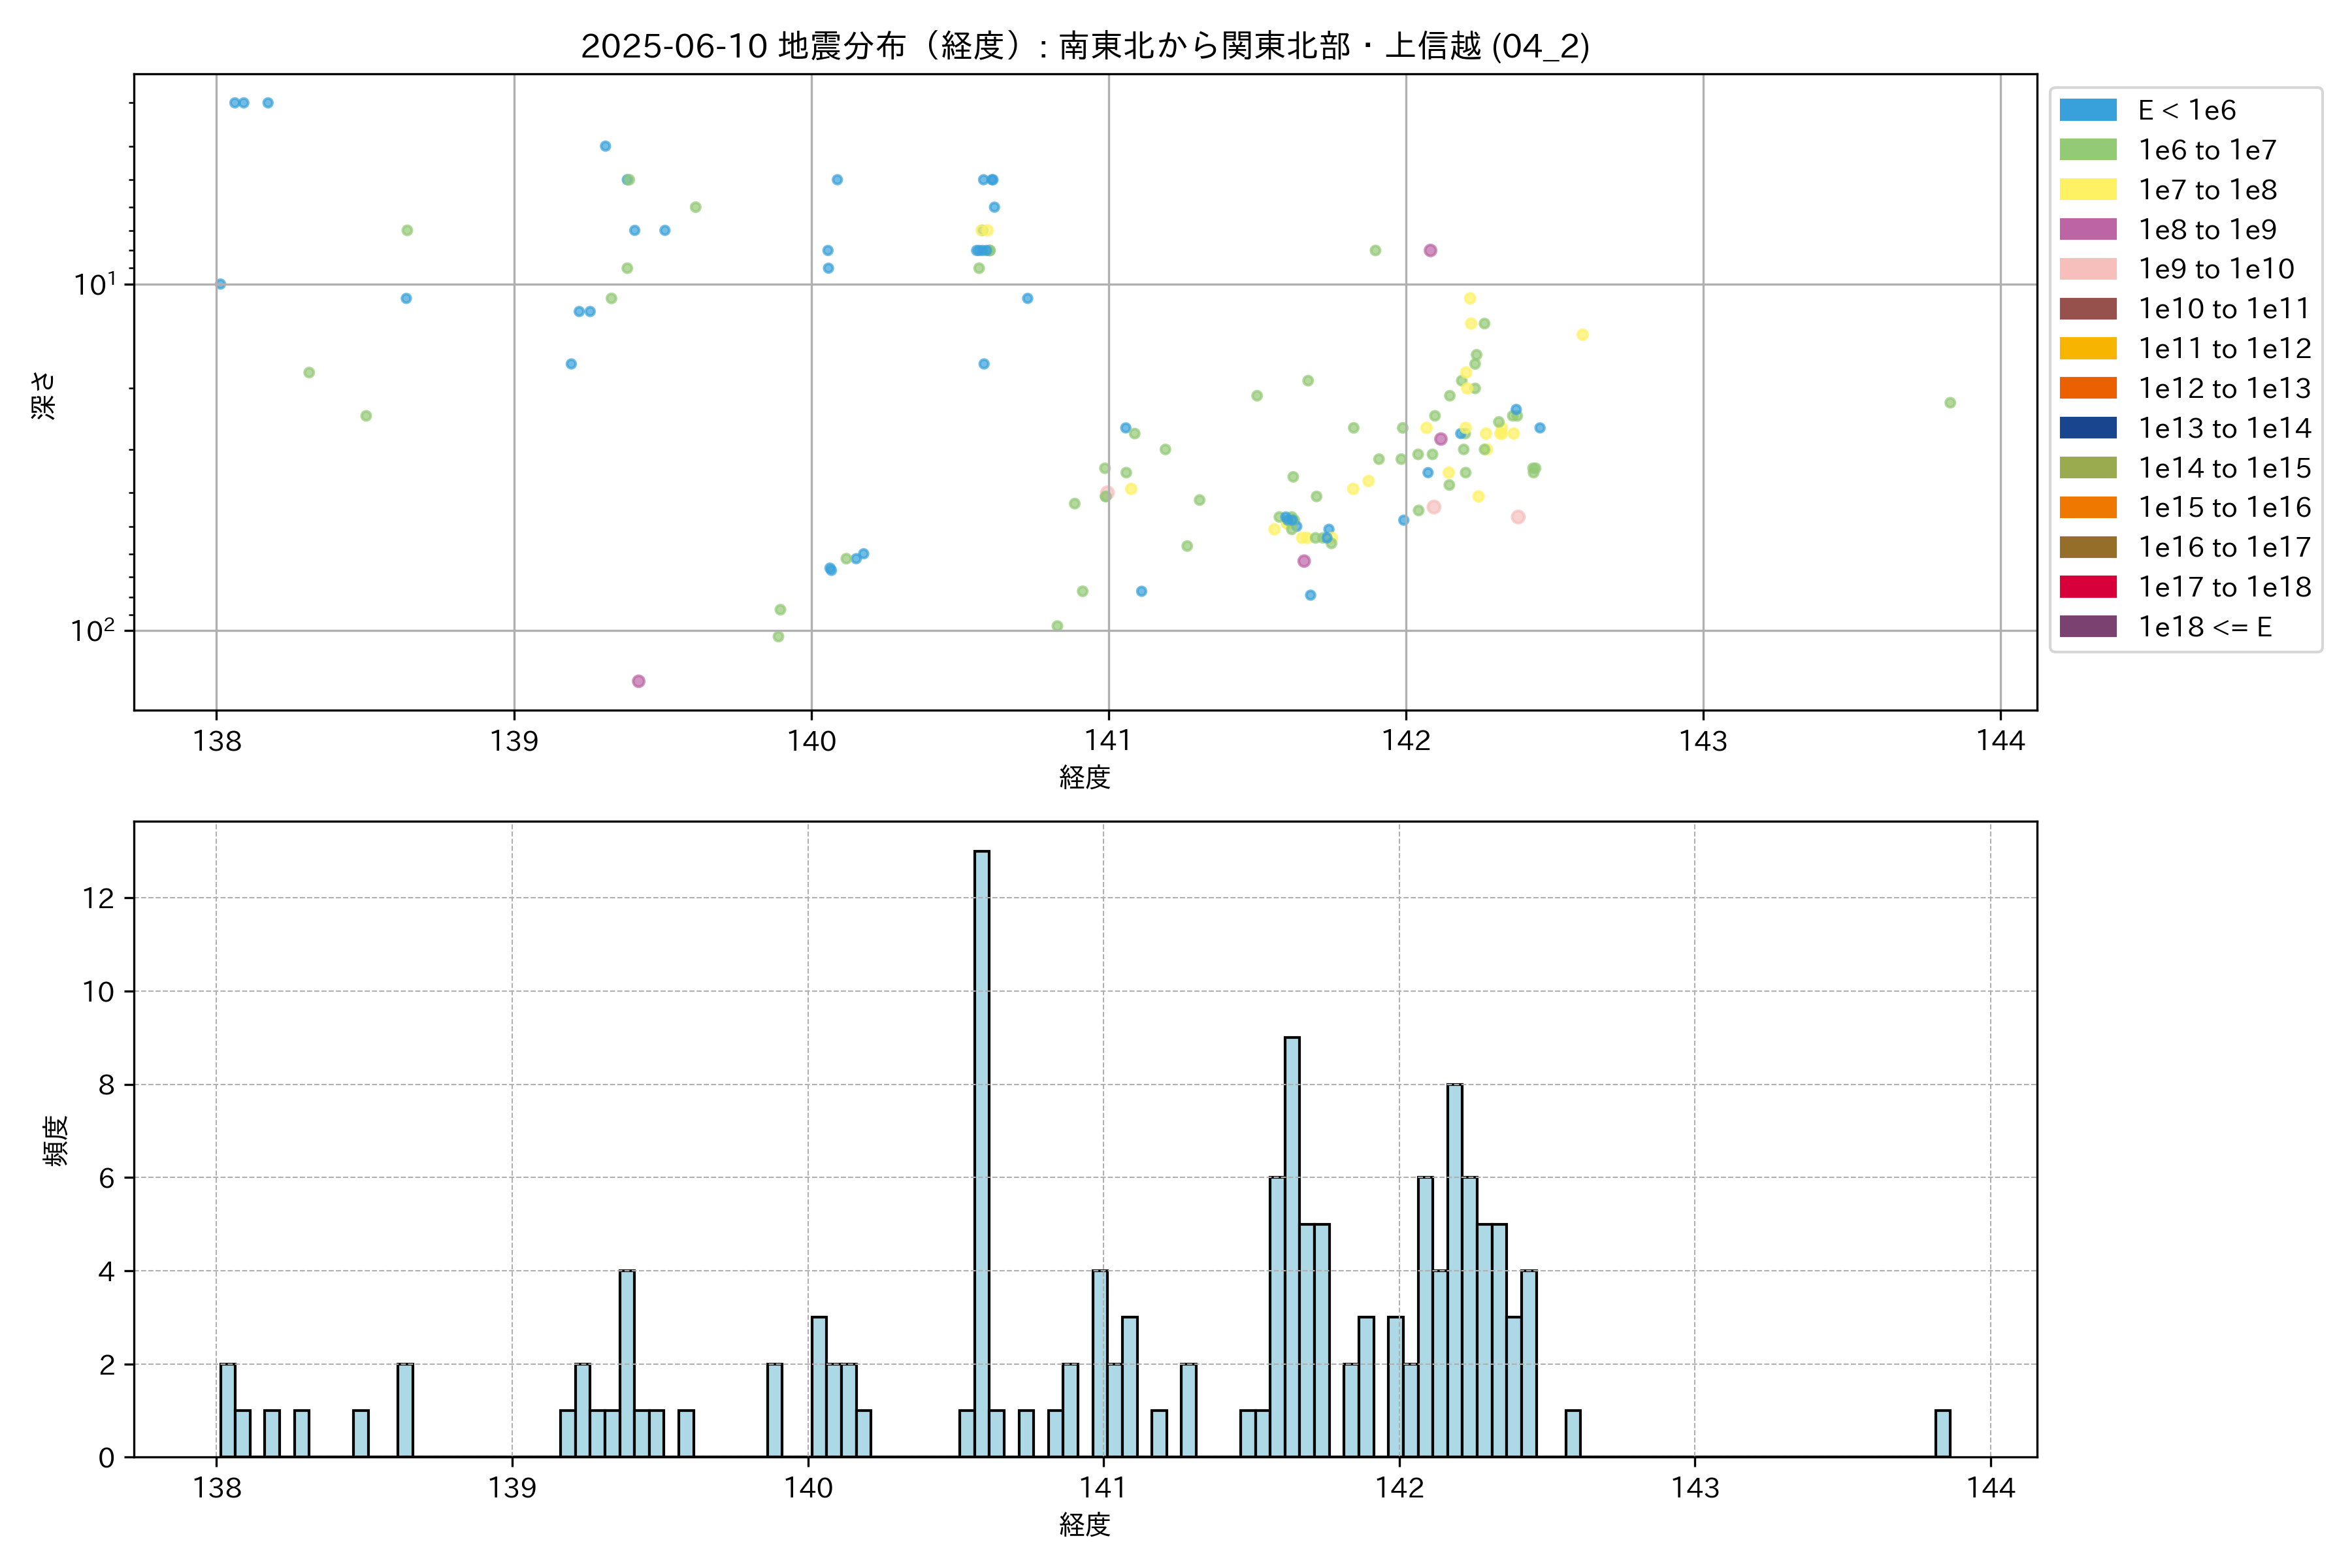The height and width of the screenshot is (1568, 2352).
Task: Click the '1e10 to 1e11' legend label
Action: coord(2224,309)
